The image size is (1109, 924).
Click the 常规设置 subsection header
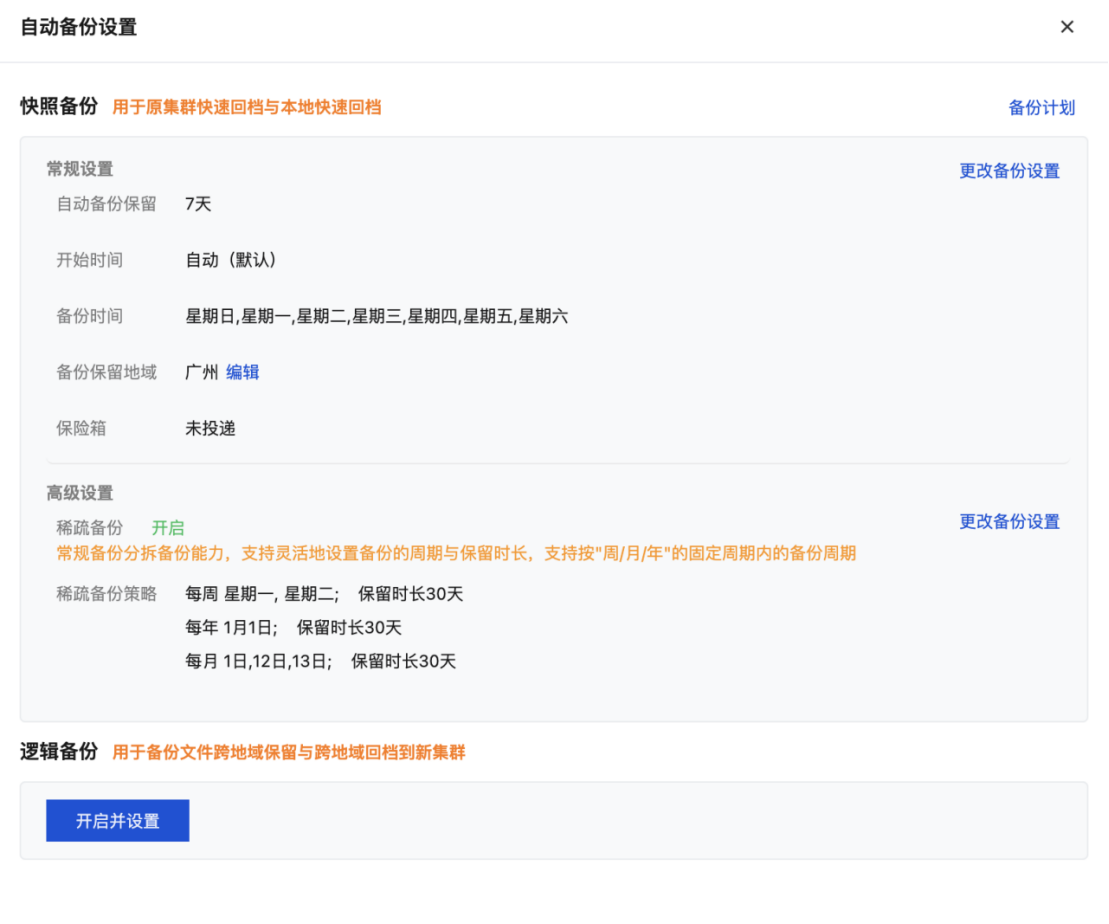pyautogui.click(x=80, y=169)
